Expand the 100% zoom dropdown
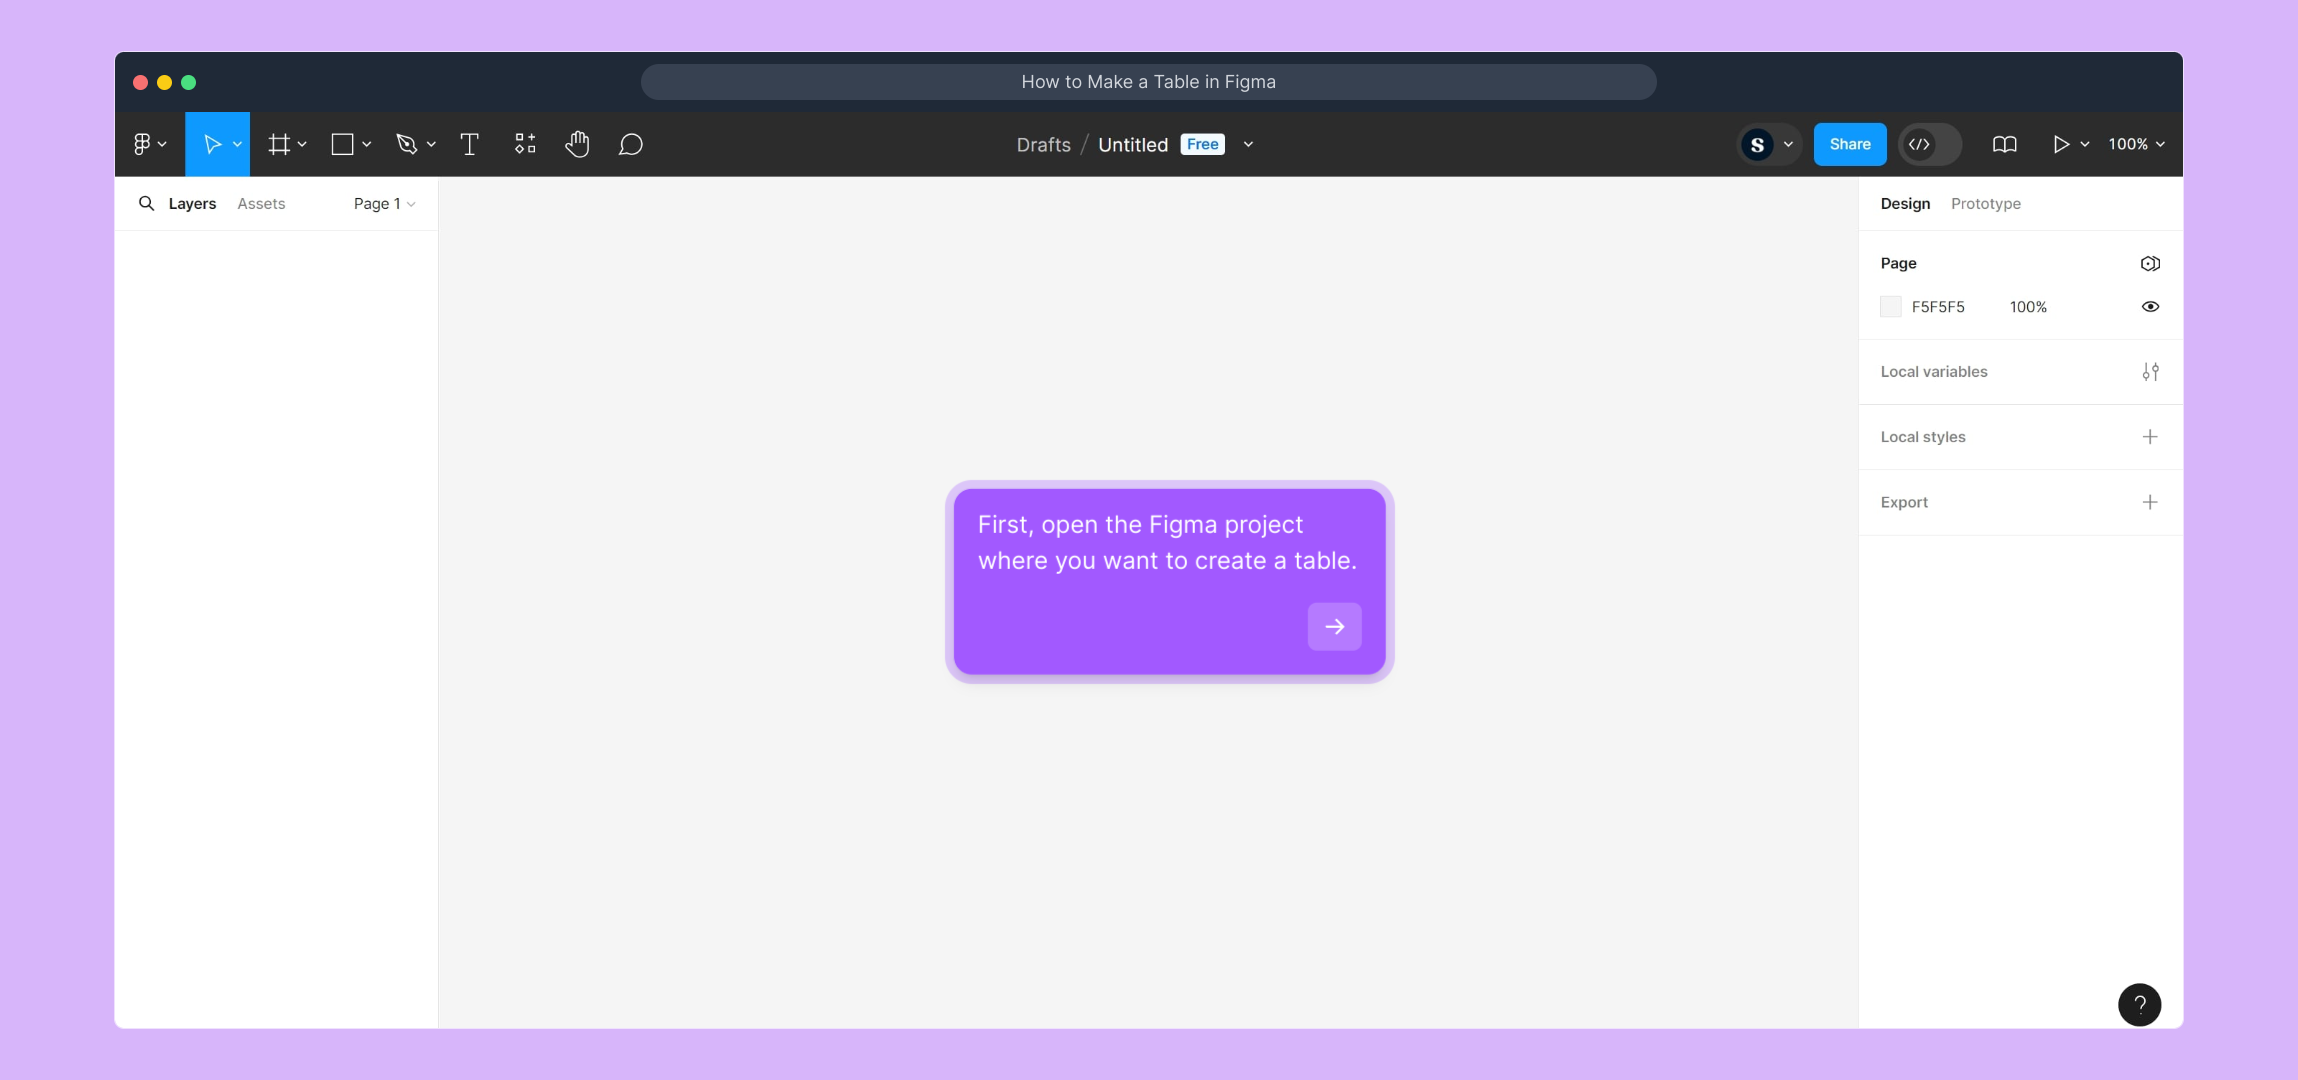The height and width of the screenshot is (1080, 2298). coord(2136,144)
